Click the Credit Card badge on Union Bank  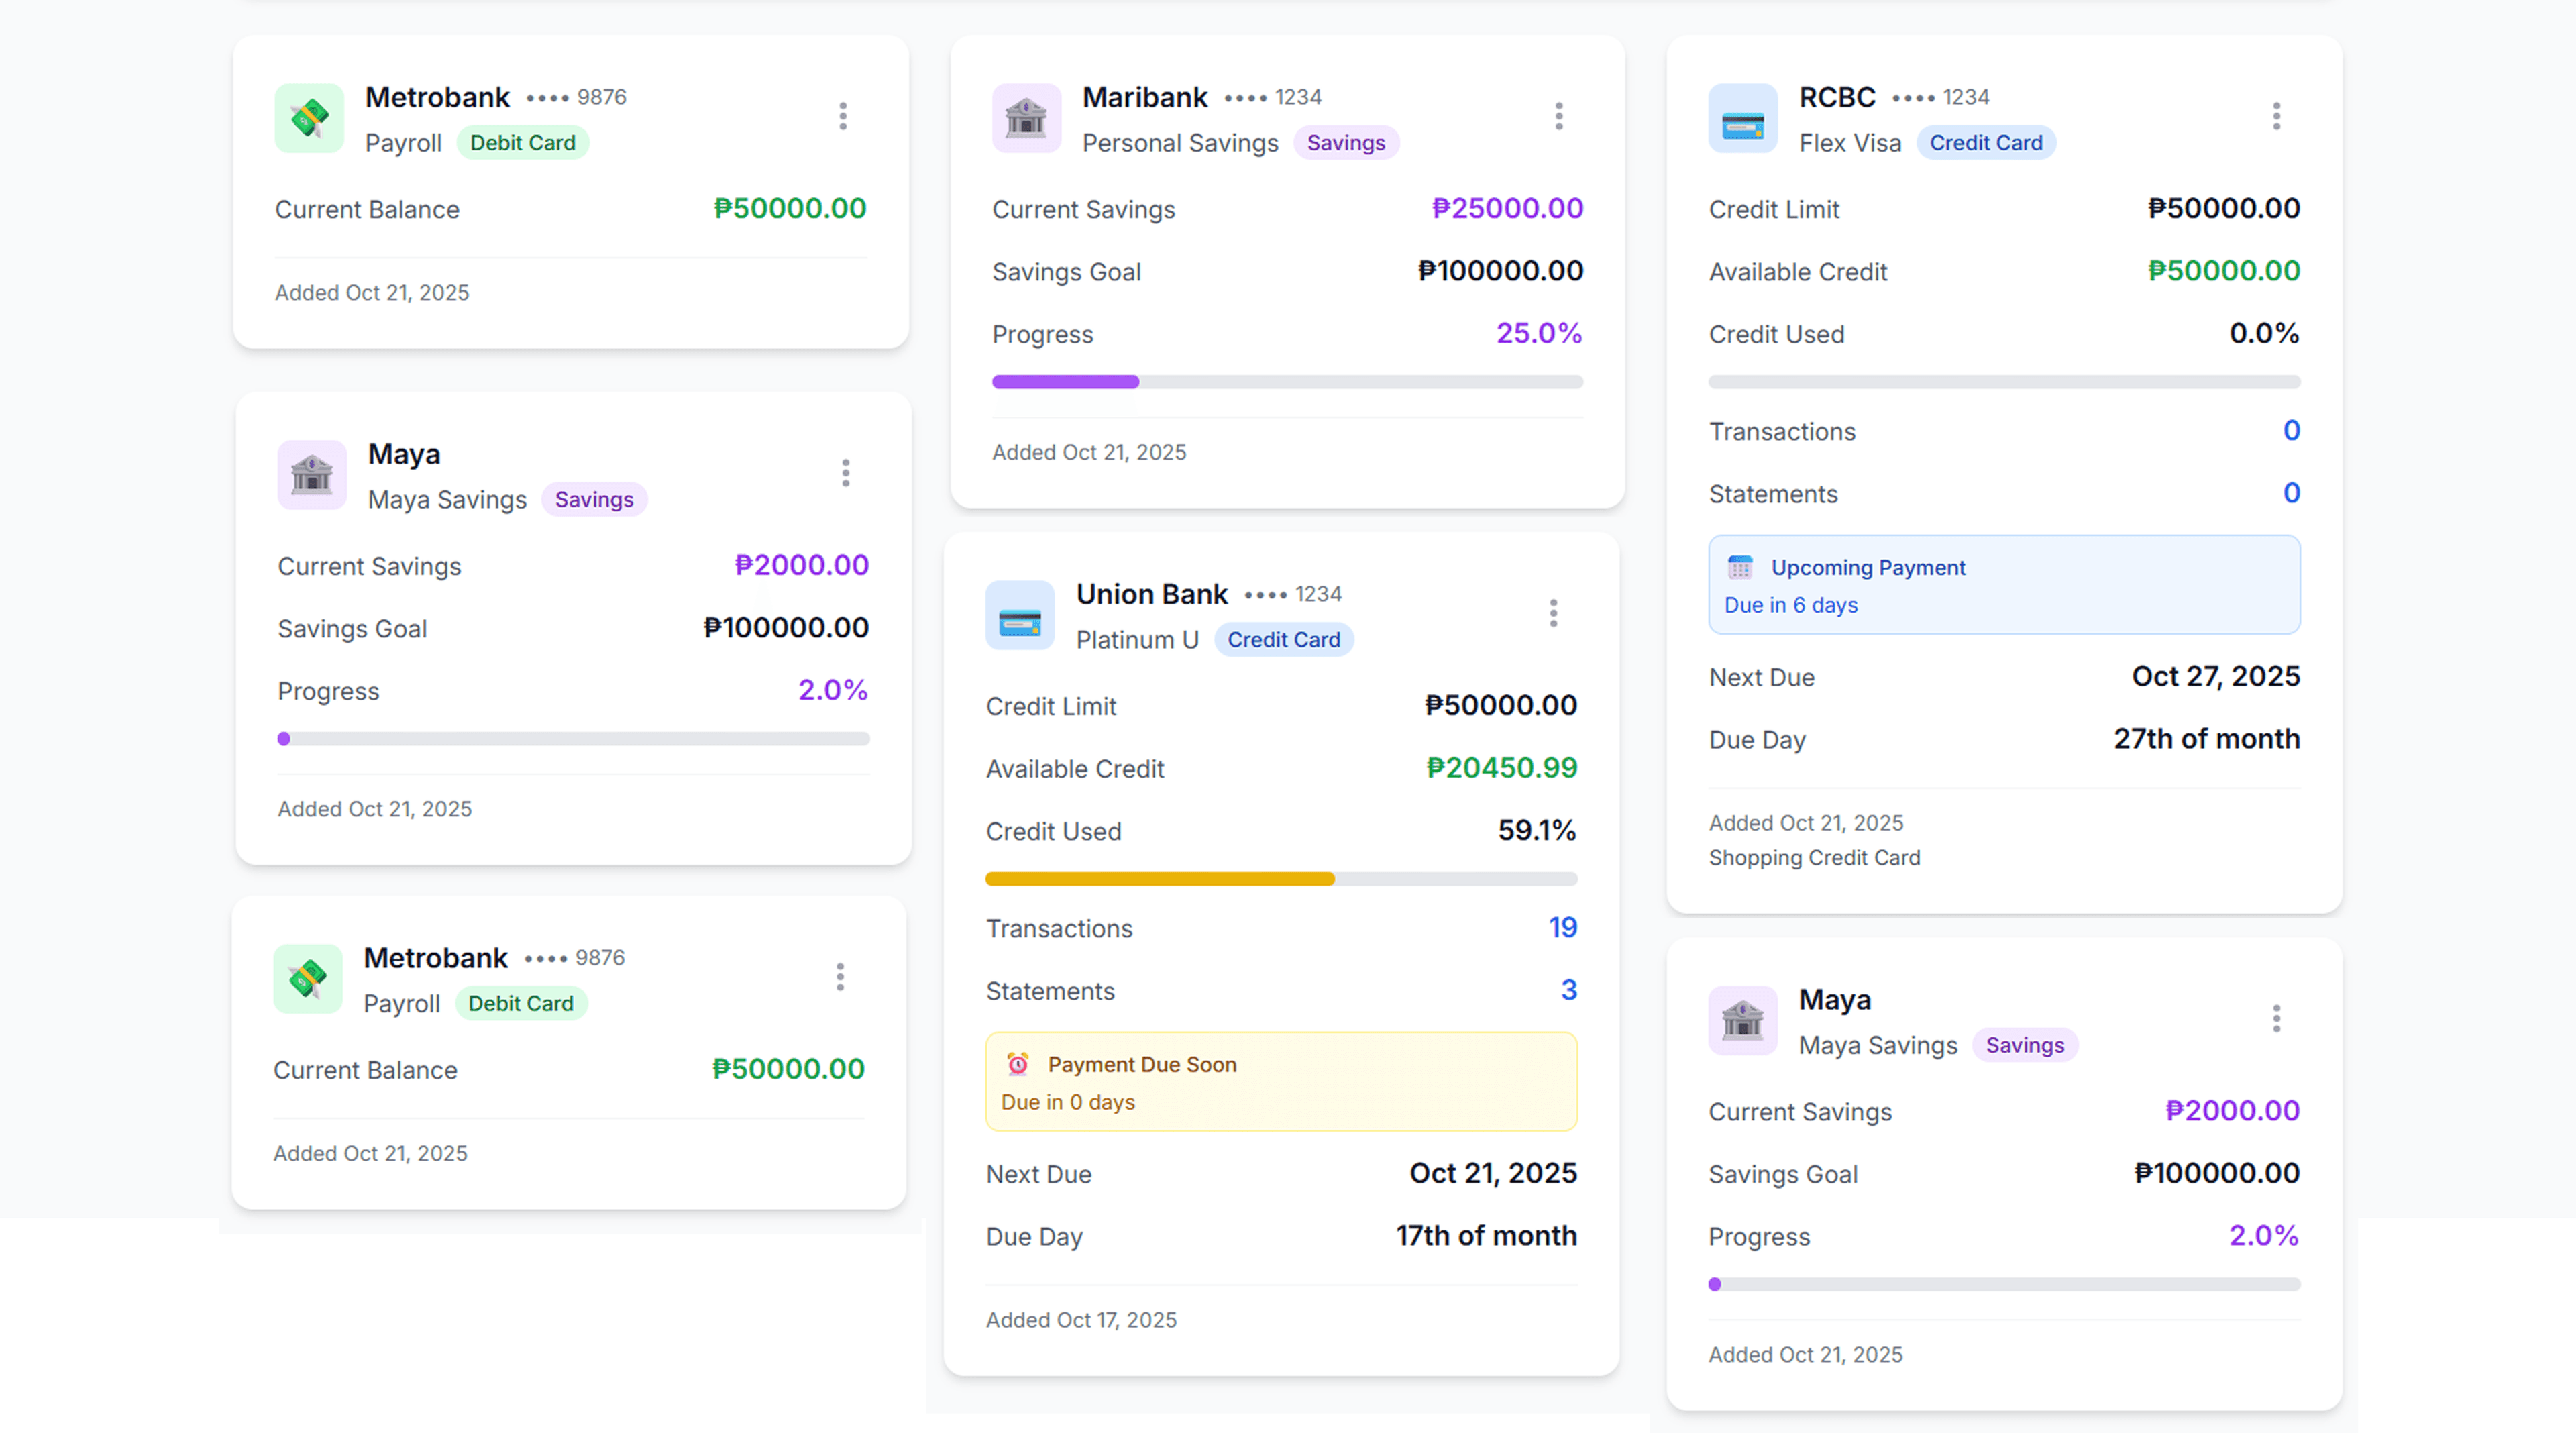click(1284, 639)
